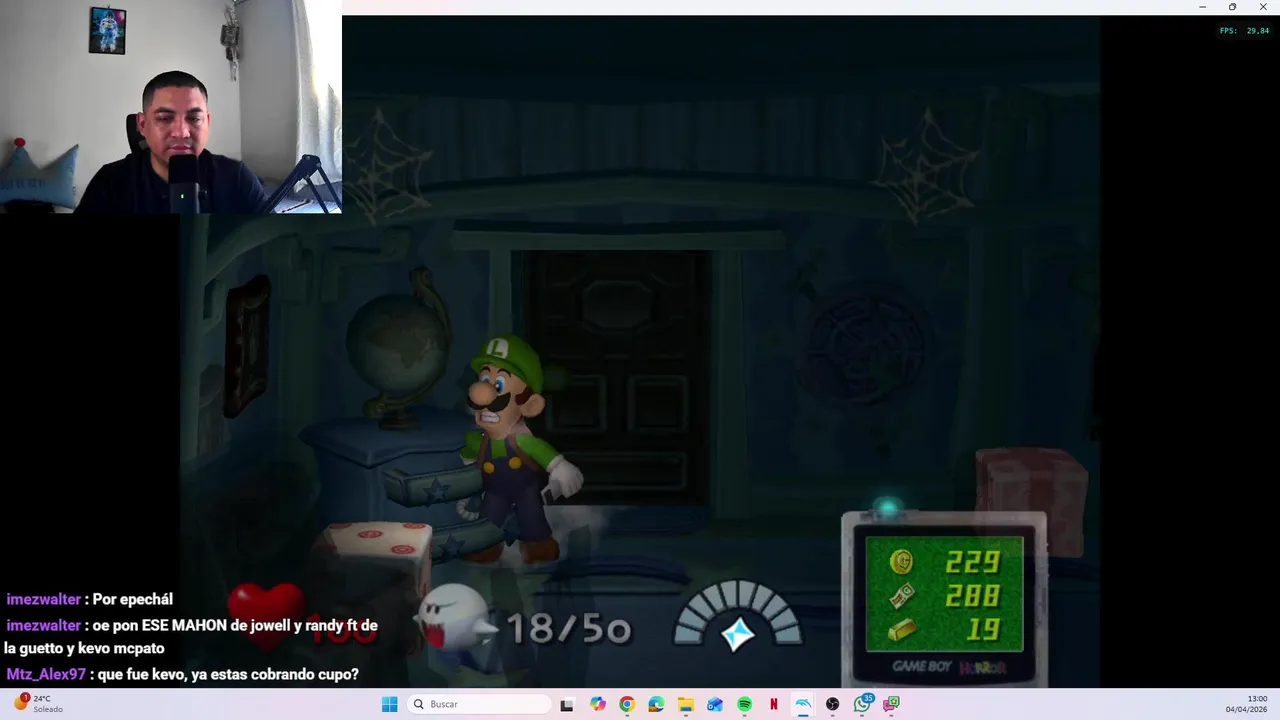Click the Poltergust element gauge

tap(738, 617)
